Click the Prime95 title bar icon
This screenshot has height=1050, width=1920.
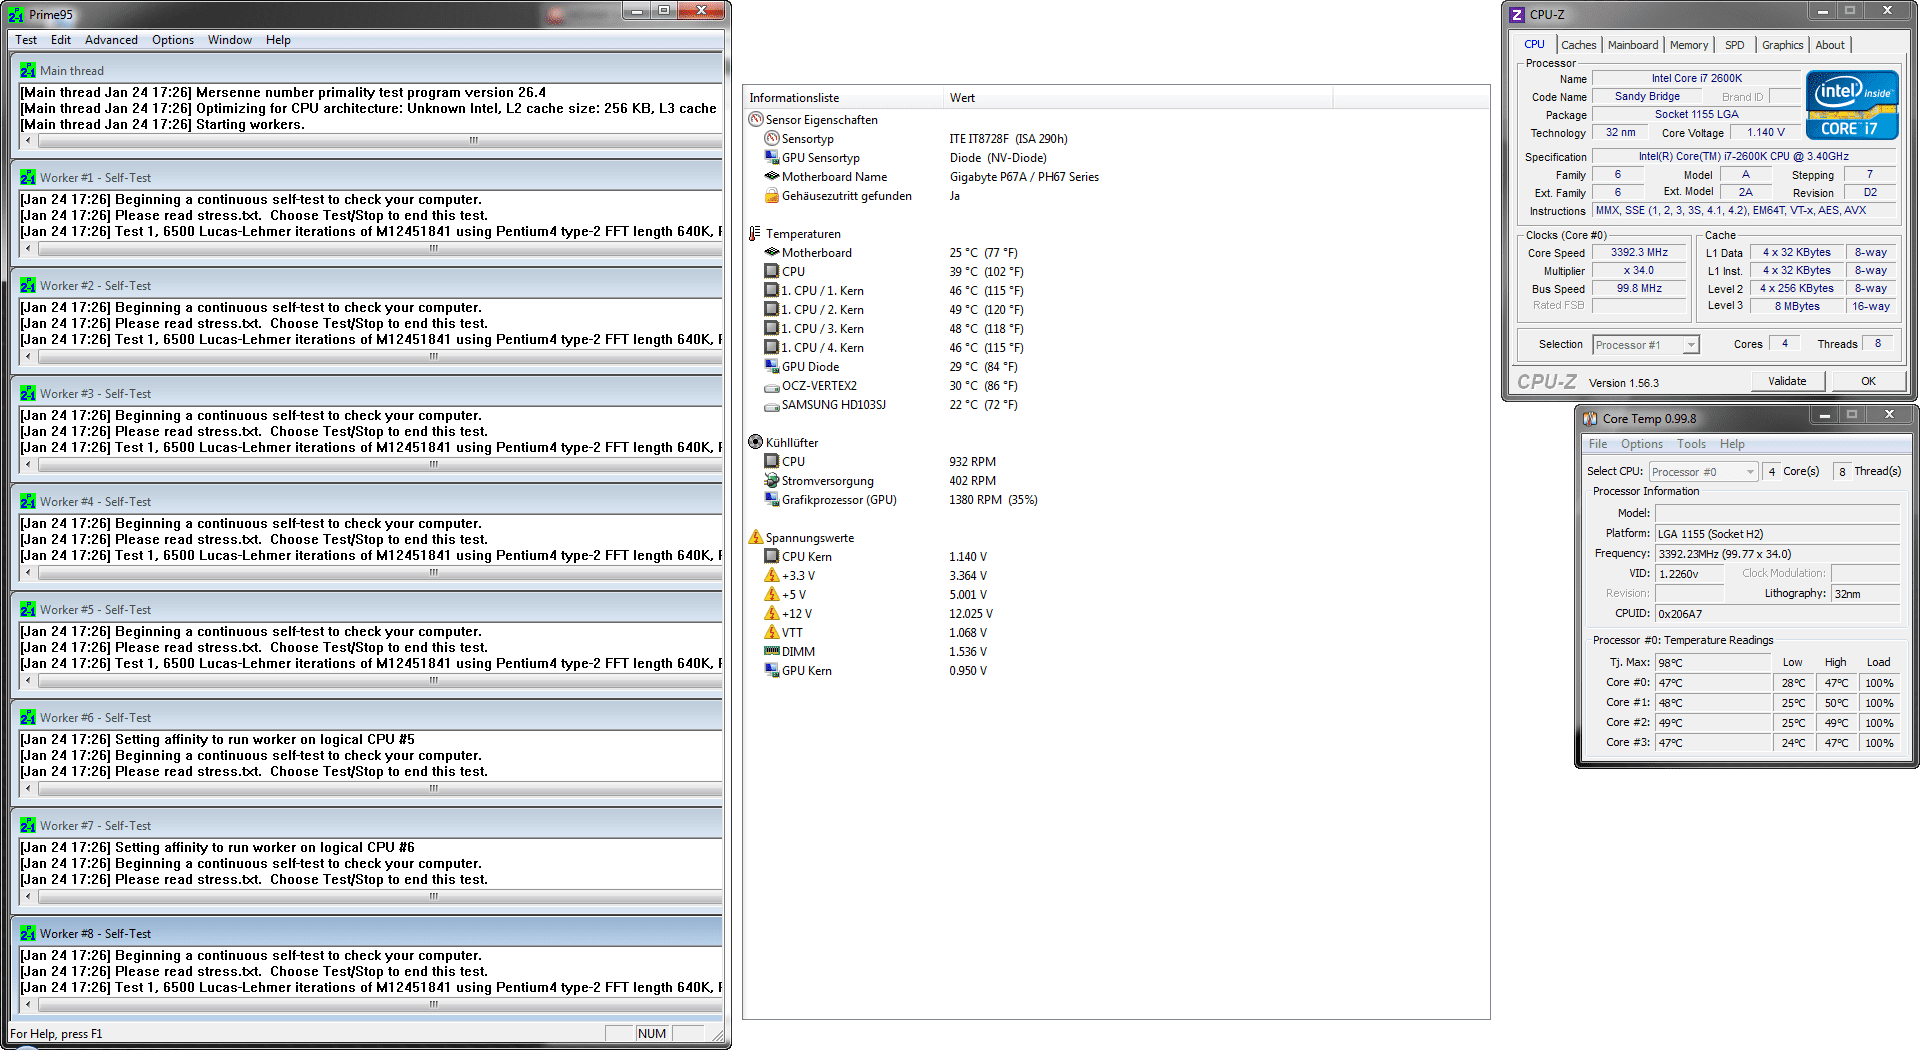pyautogui.click(x=16, y=14)
